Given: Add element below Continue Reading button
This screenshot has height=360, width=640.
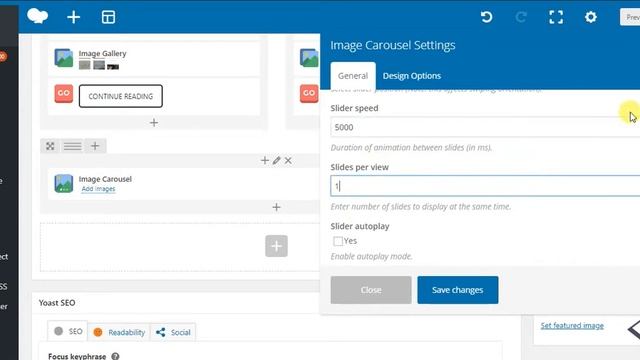Looking at the screenshot, I should tap(154, 122).
